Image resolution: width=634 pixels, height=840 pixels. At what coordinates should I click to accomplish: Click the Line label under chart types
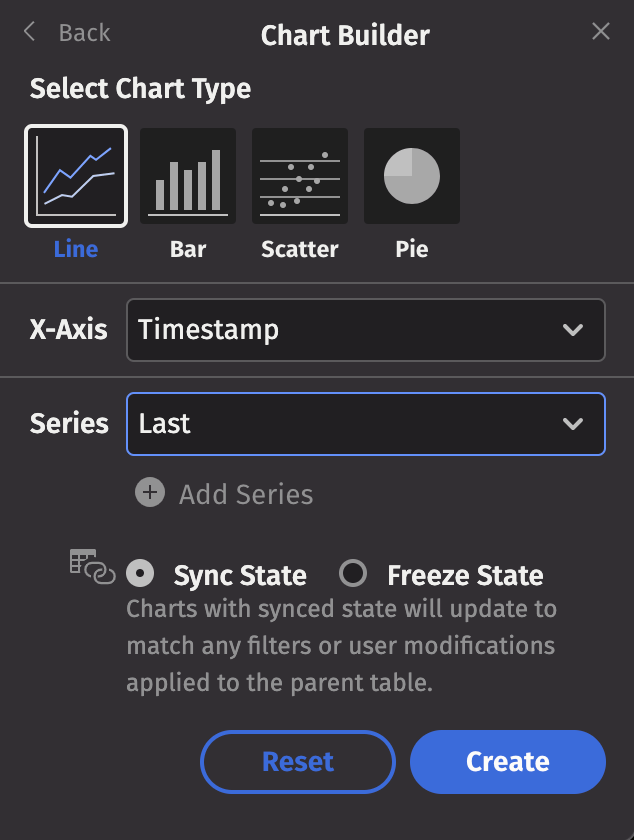(x=76, y=248)
